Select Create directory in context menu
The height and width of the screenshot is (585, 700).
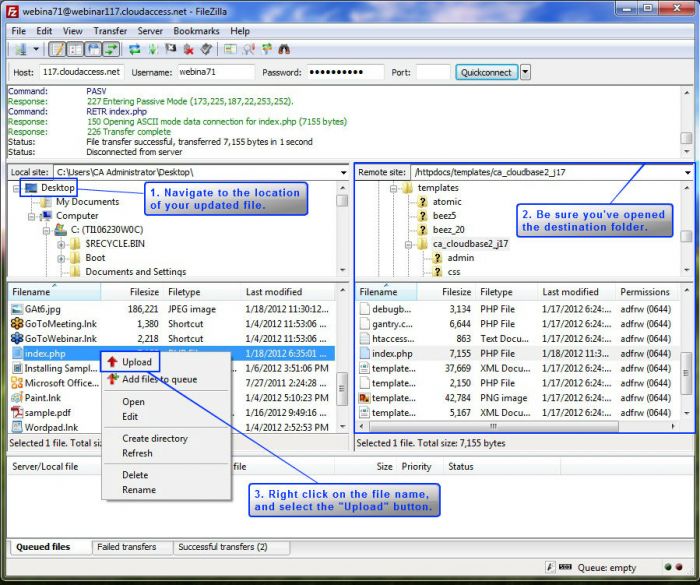(x=155, y=438)
